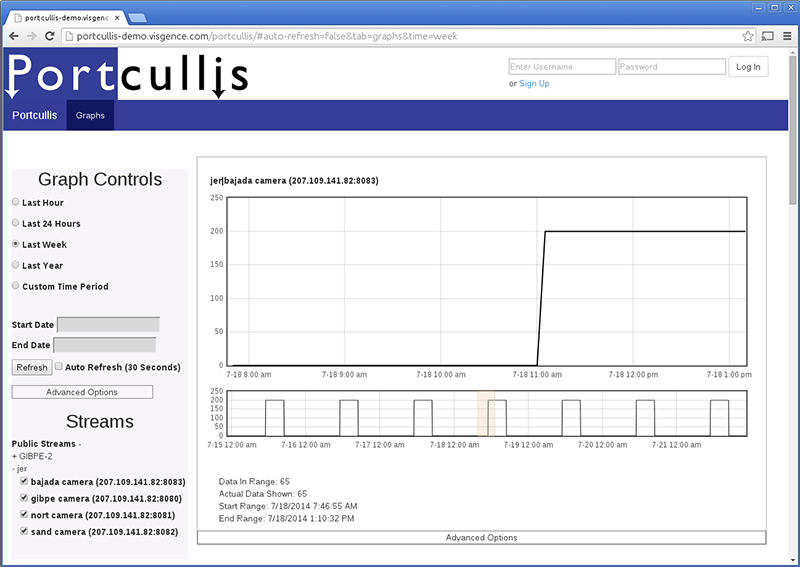
Task: Expand the GIBPE-2 stream group
Action: (32, 456)
